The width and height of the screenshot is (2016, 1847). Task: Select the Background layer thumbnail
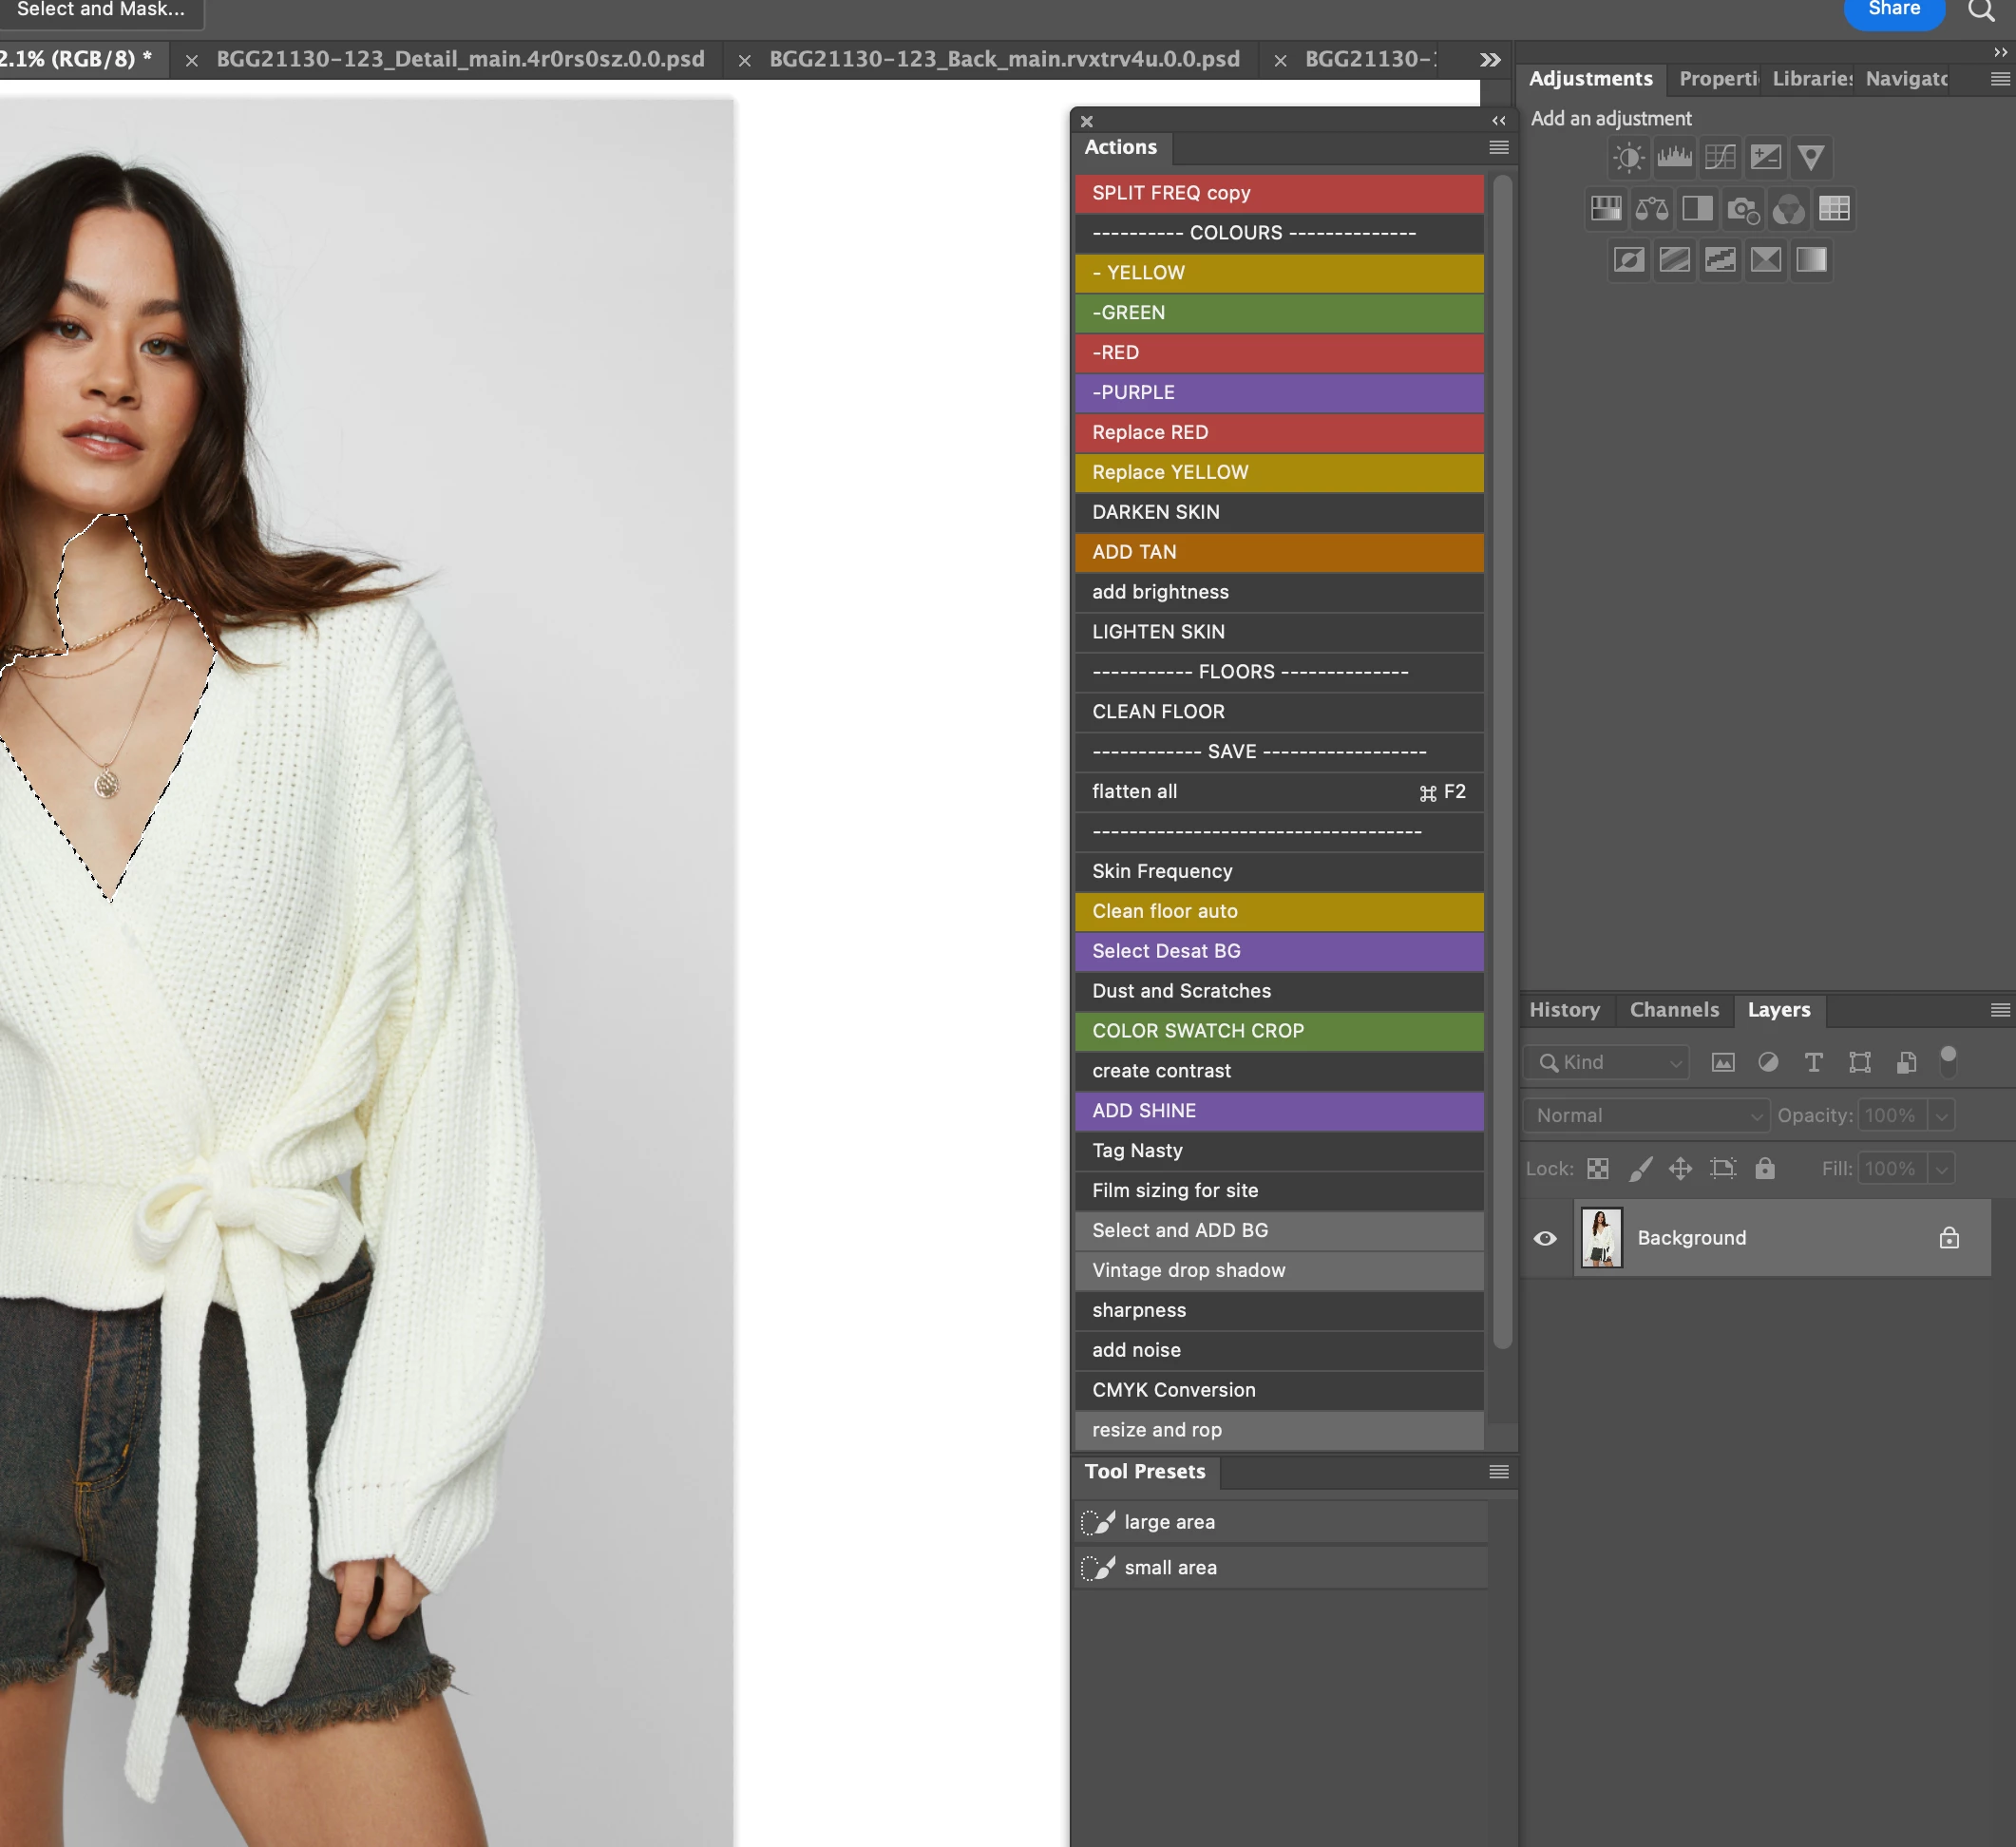coord(1601,1238)
